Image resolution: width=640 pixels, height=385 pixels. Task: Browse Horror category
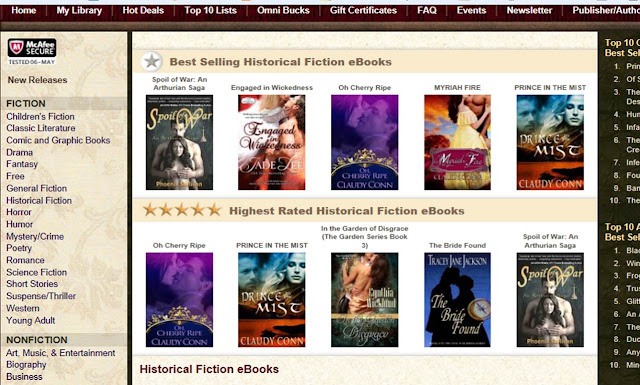19,212
